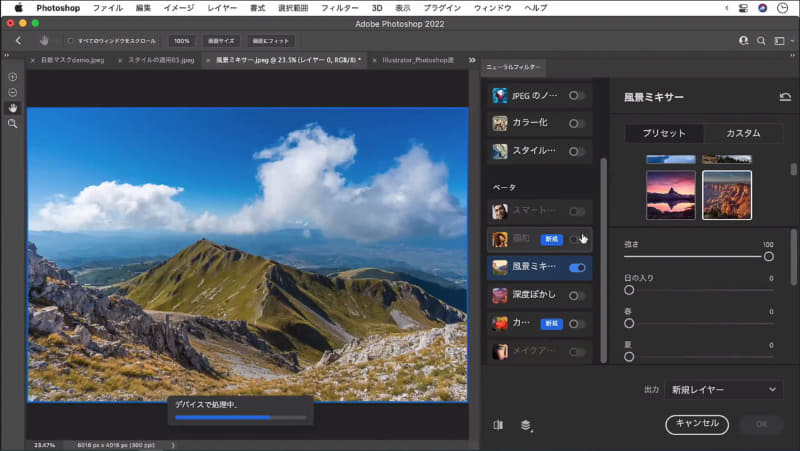800x451 pixels.
Task: Check すべてのウィンドウをスクロール checkbox
Action: point(71,41)
